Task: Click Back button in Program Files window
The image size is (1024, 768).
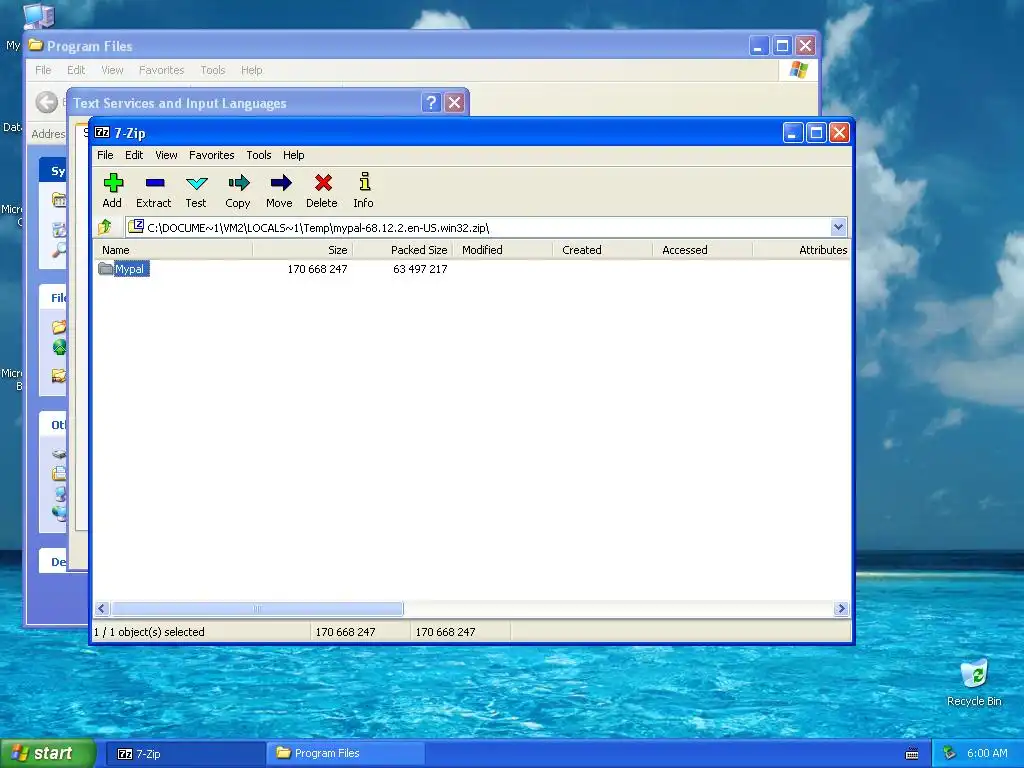Action: click(46, 102)
